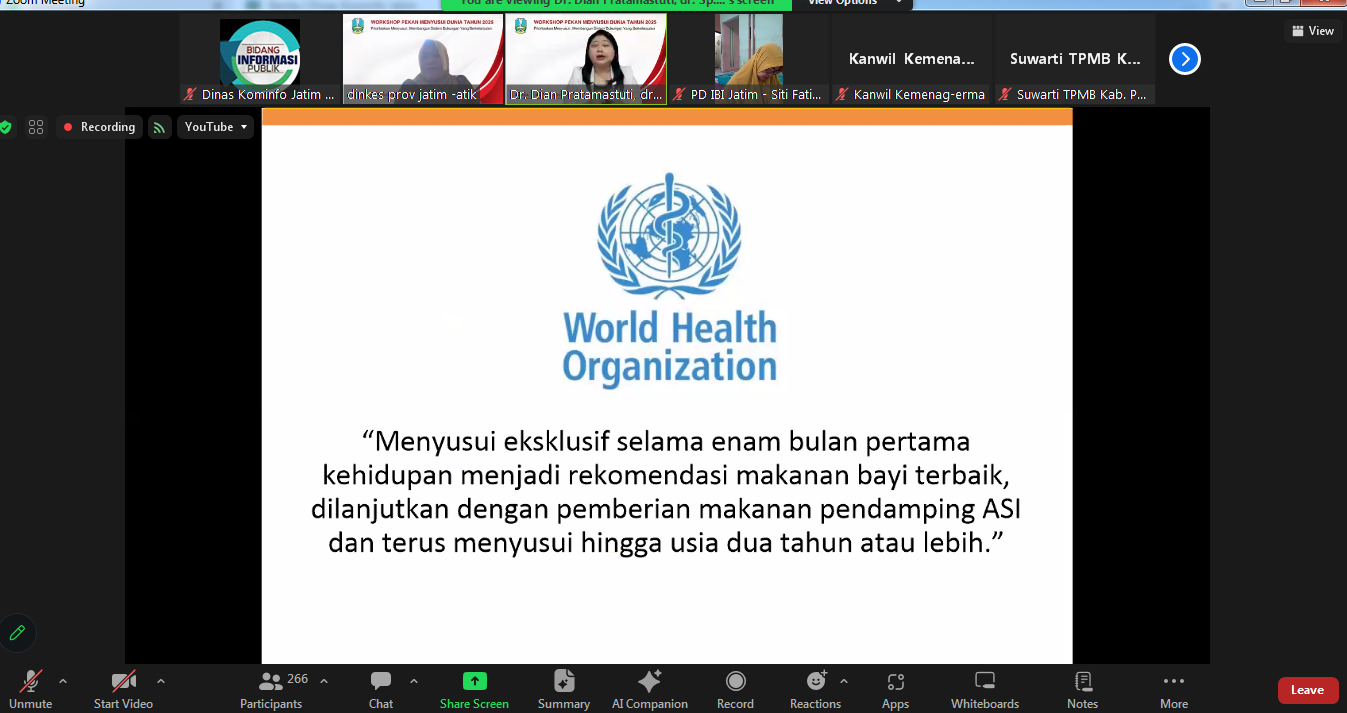Open the YouTube live stream dropdown
Image resolution: width=1347 pixels, height=713 pixels.
[215, 127]
